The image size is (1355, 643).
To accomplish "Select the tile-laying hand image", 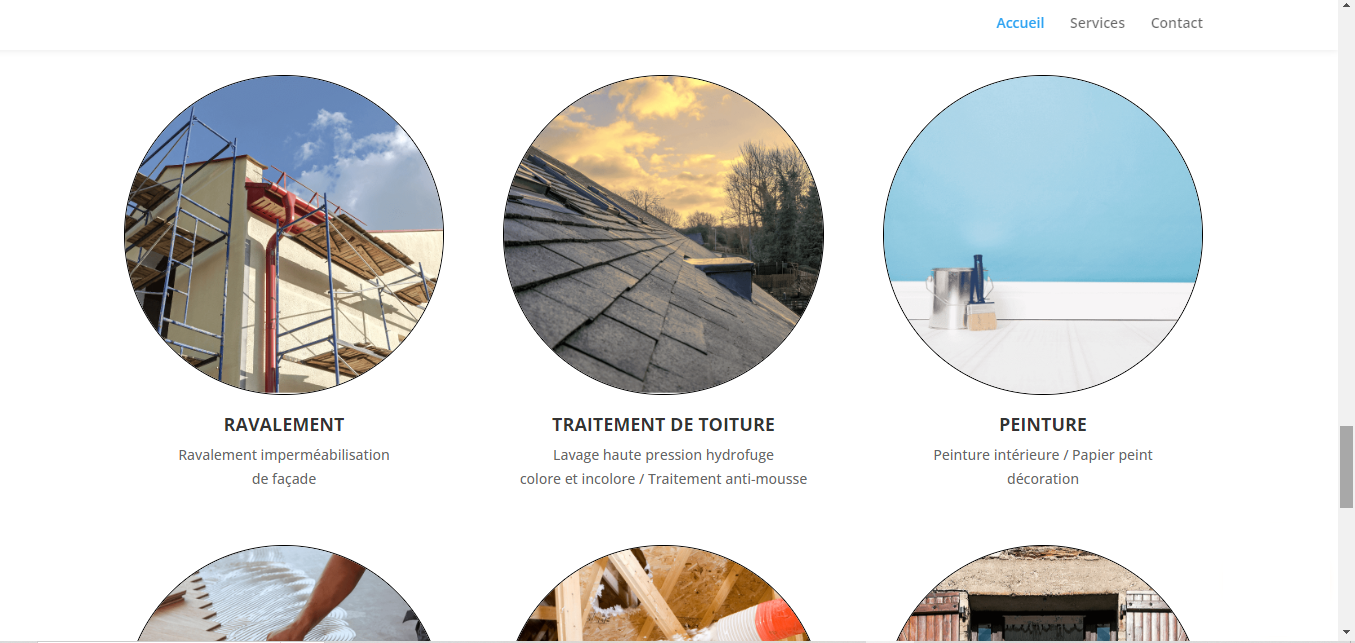I will point(284,593).
